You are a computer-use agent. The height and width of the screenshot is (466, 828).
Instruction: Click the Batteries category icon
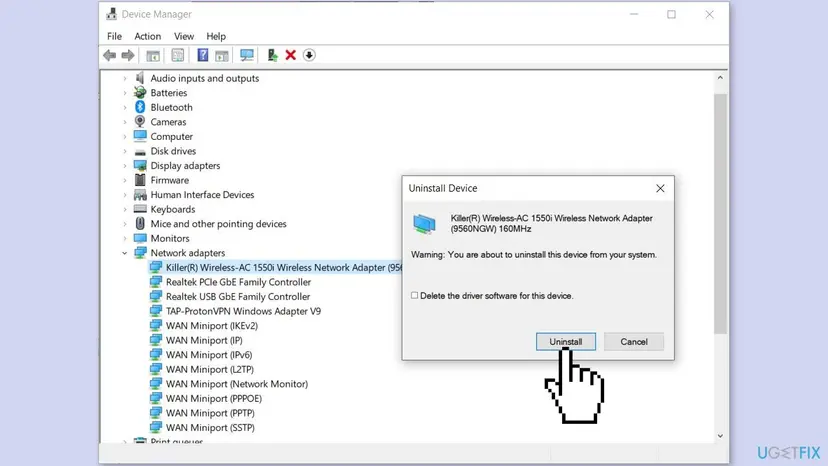point(140,92)
